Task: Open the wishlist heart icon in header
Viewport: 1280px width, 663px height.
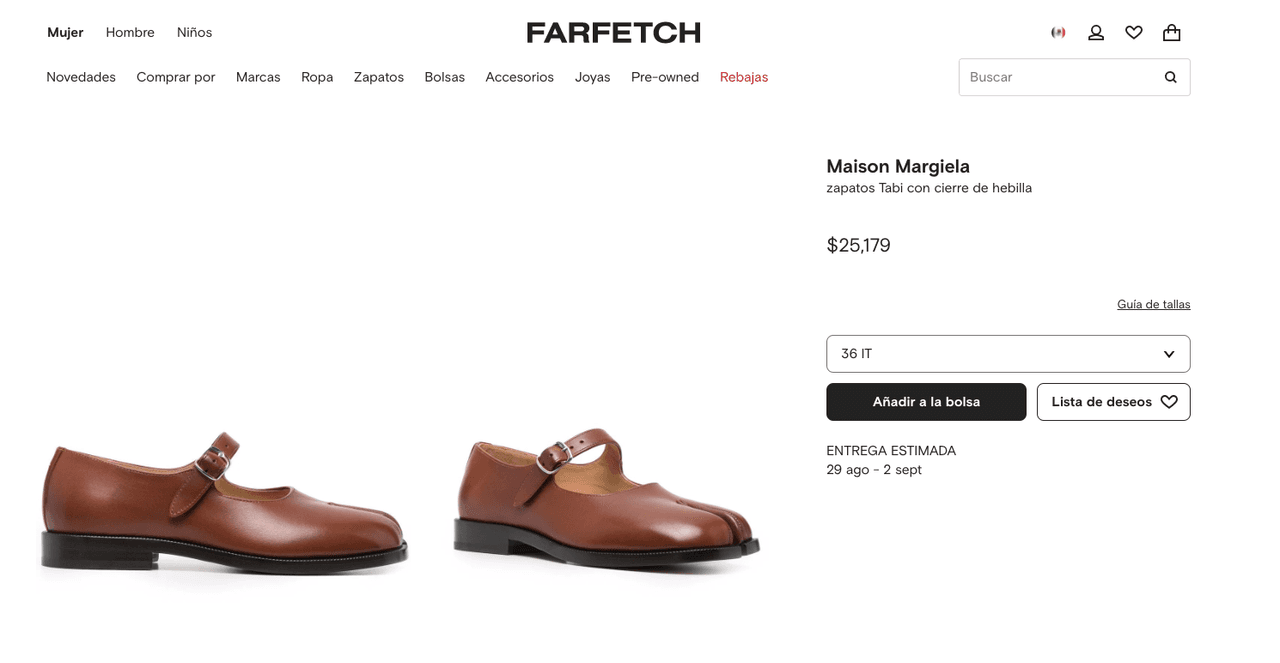Action: (1134, 33)
